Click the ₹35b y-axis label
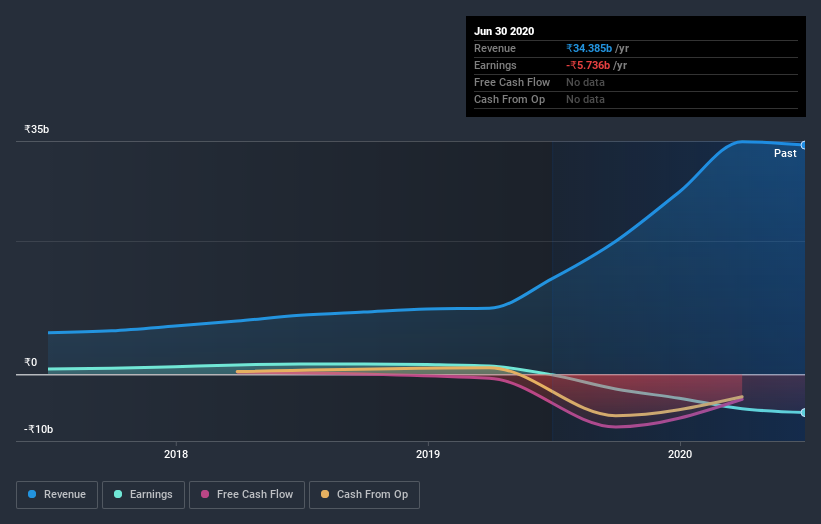Viewport: 821px width, 524px height. [x=37, y=129]
